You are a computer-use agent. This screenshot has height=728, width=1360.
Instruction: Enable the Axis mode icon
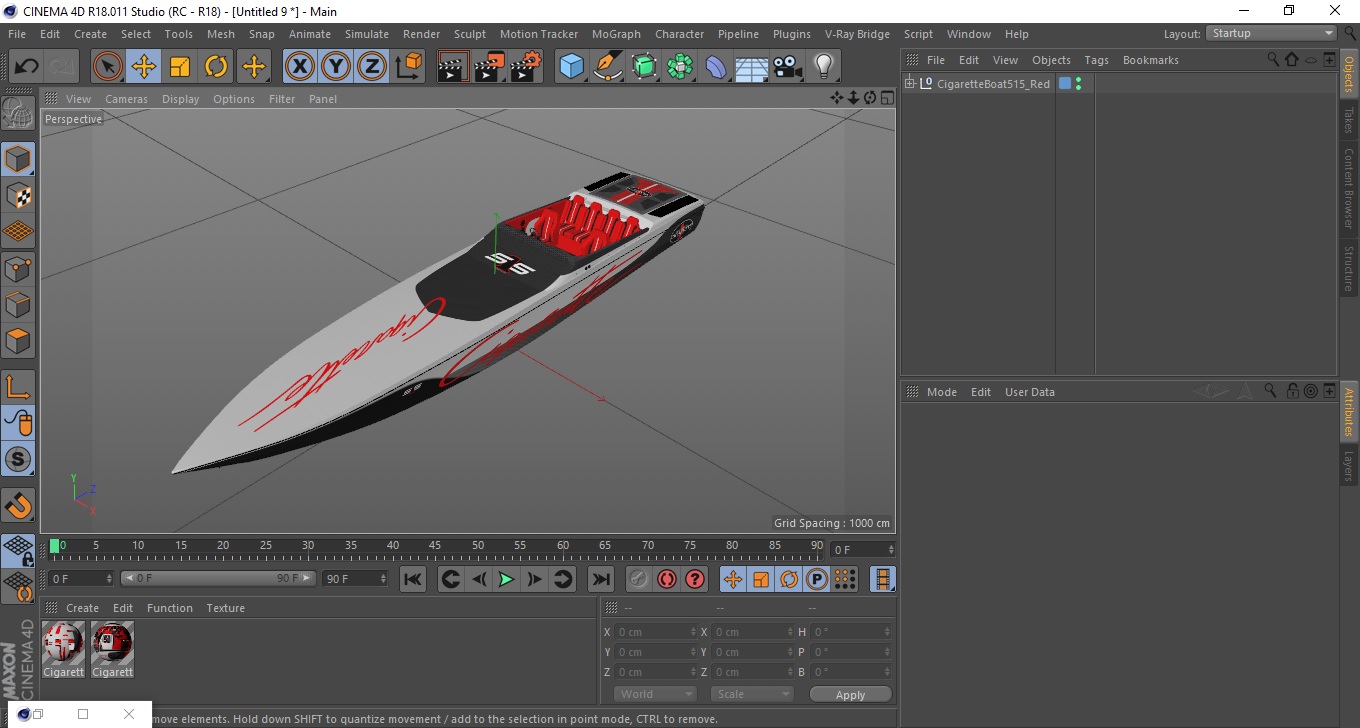[18, 387]
